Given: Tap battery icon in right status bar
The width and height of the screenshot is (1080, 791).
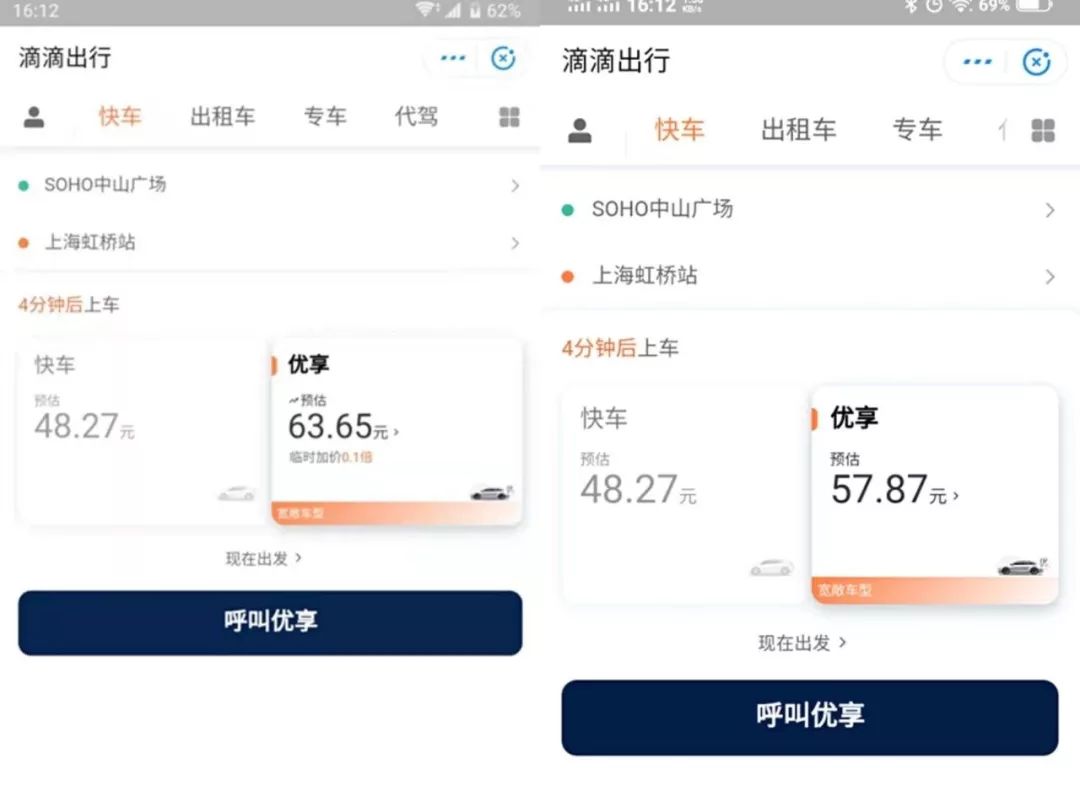Looking at the screenshot, I should pos(1034,6).
